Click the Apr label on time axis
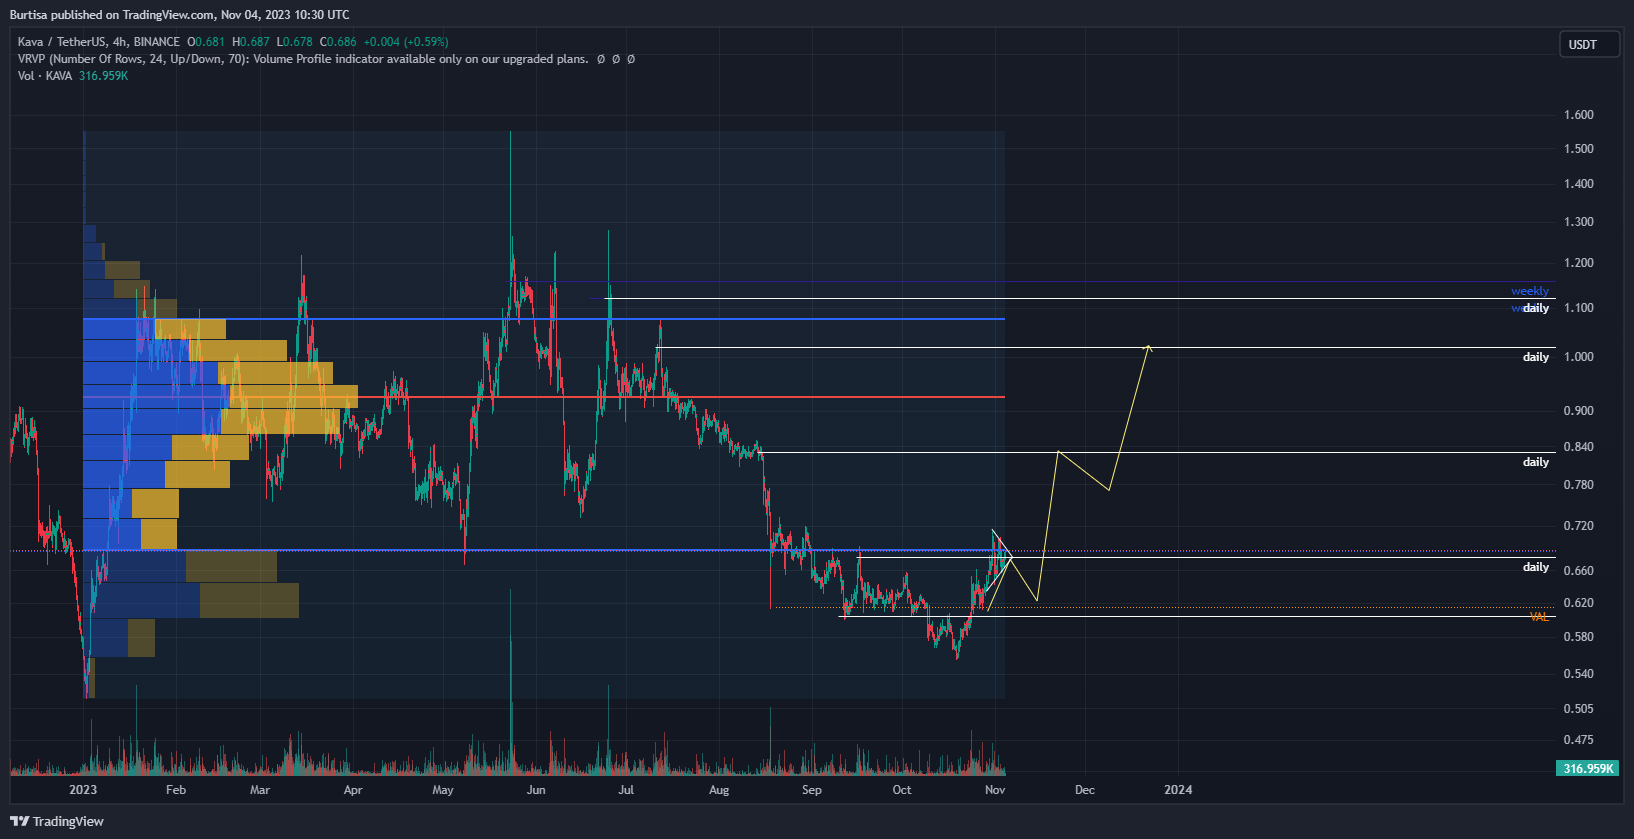This screenshot has height=839, width=1634. coord(353,790)
